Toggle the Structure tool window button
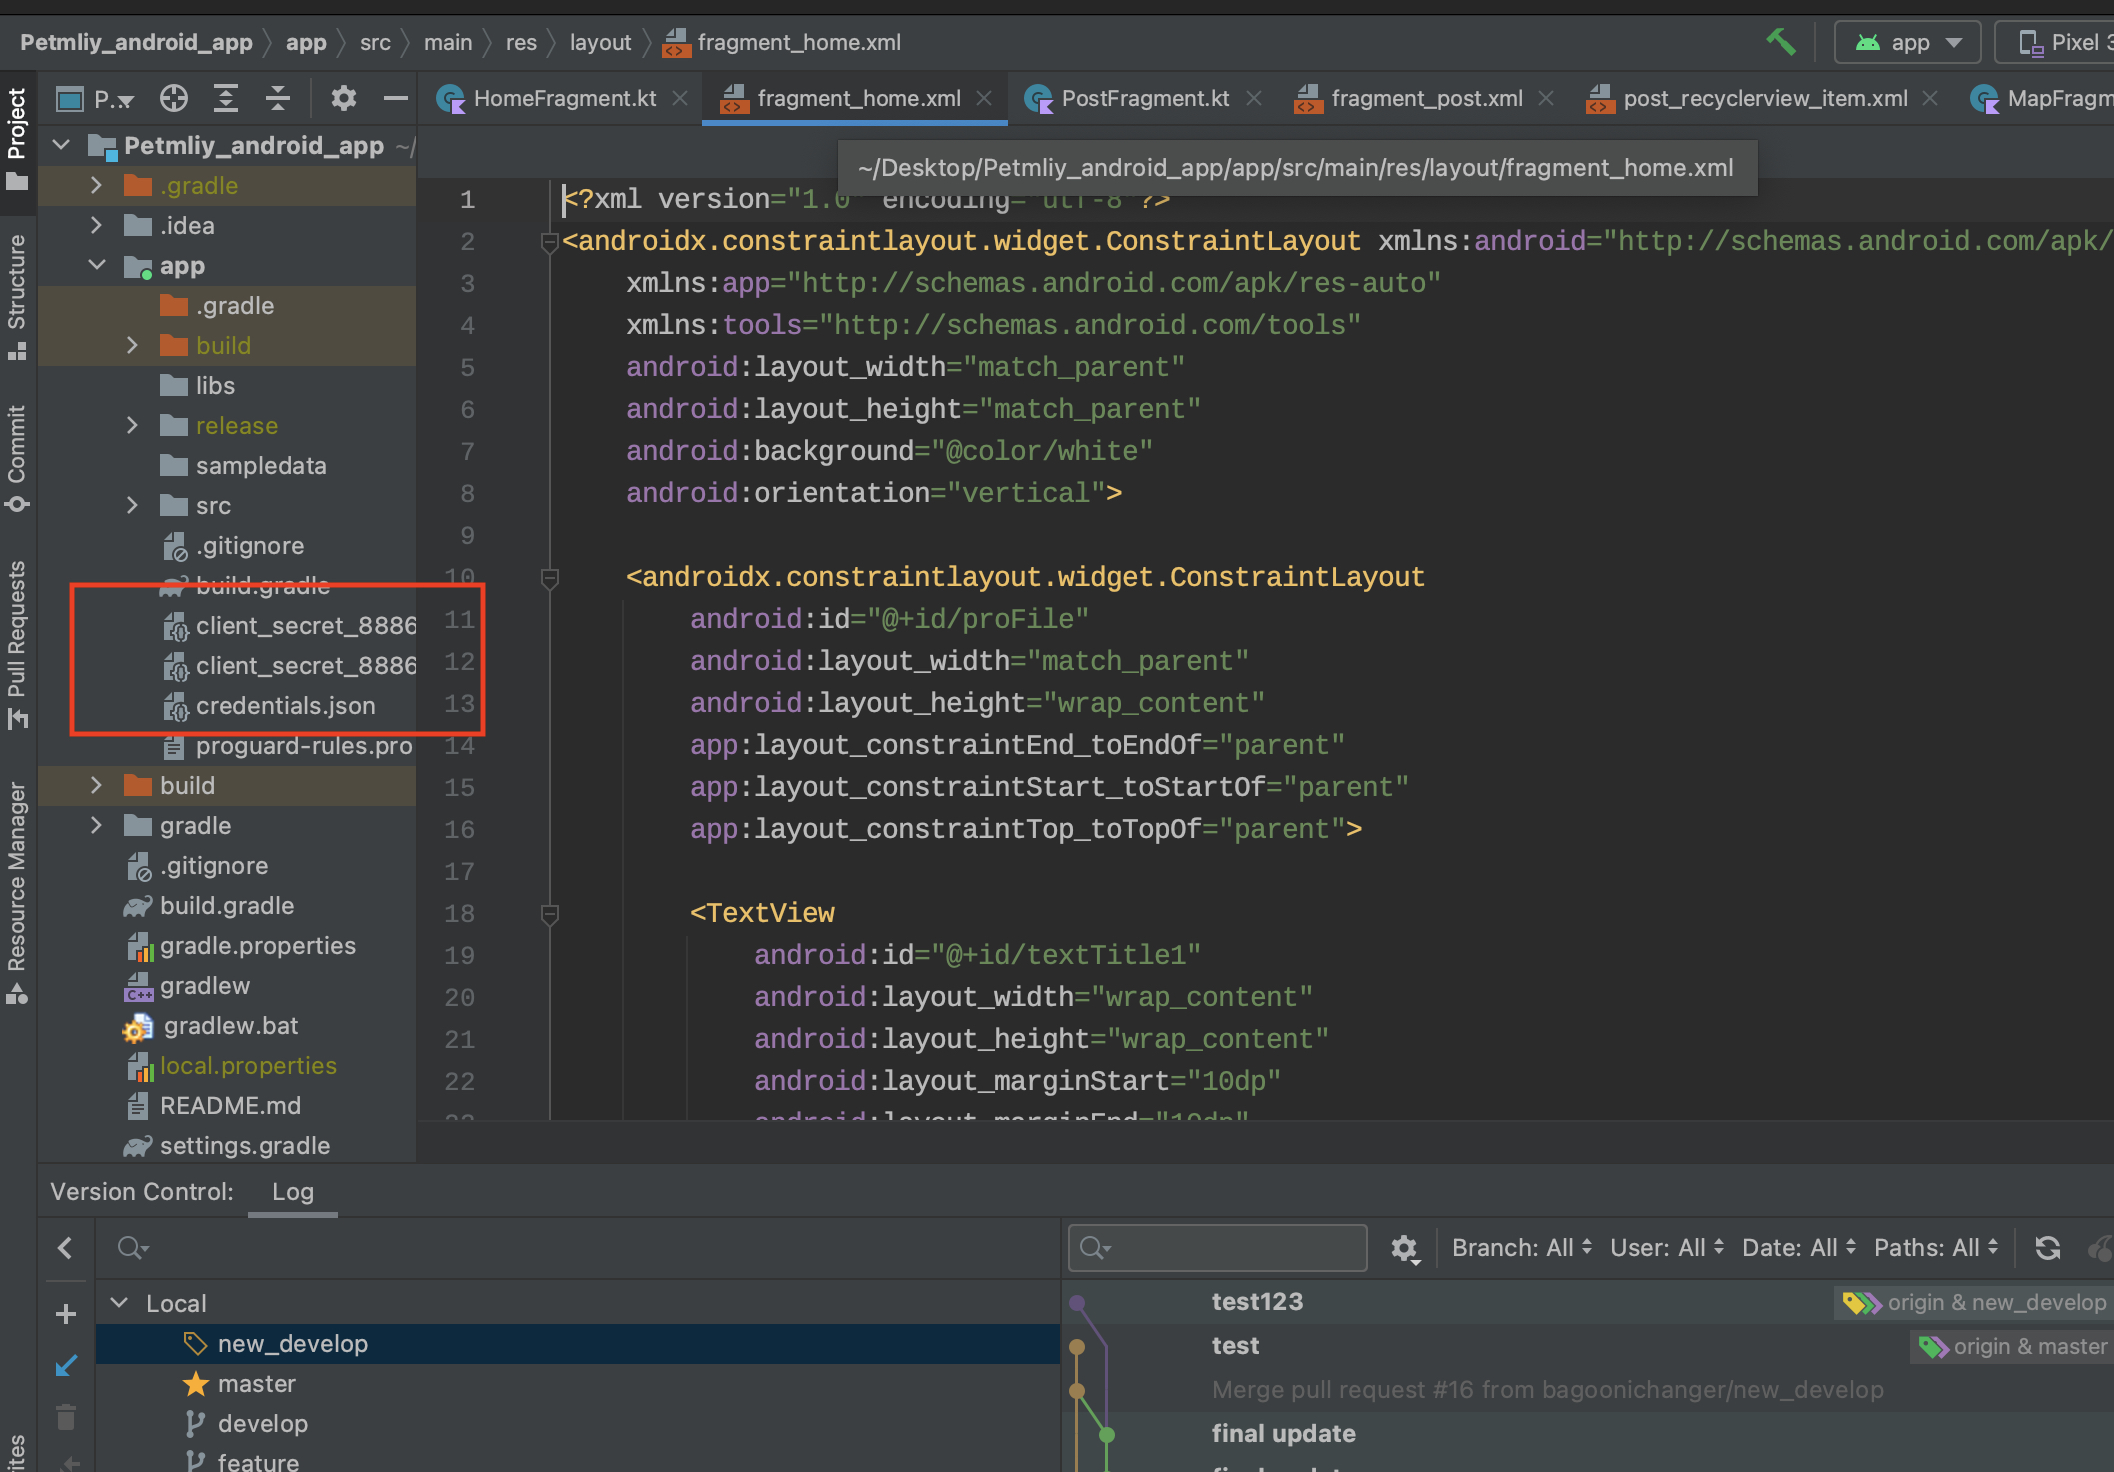This screenshot has width=2114, height=1472. coord(17,296)
